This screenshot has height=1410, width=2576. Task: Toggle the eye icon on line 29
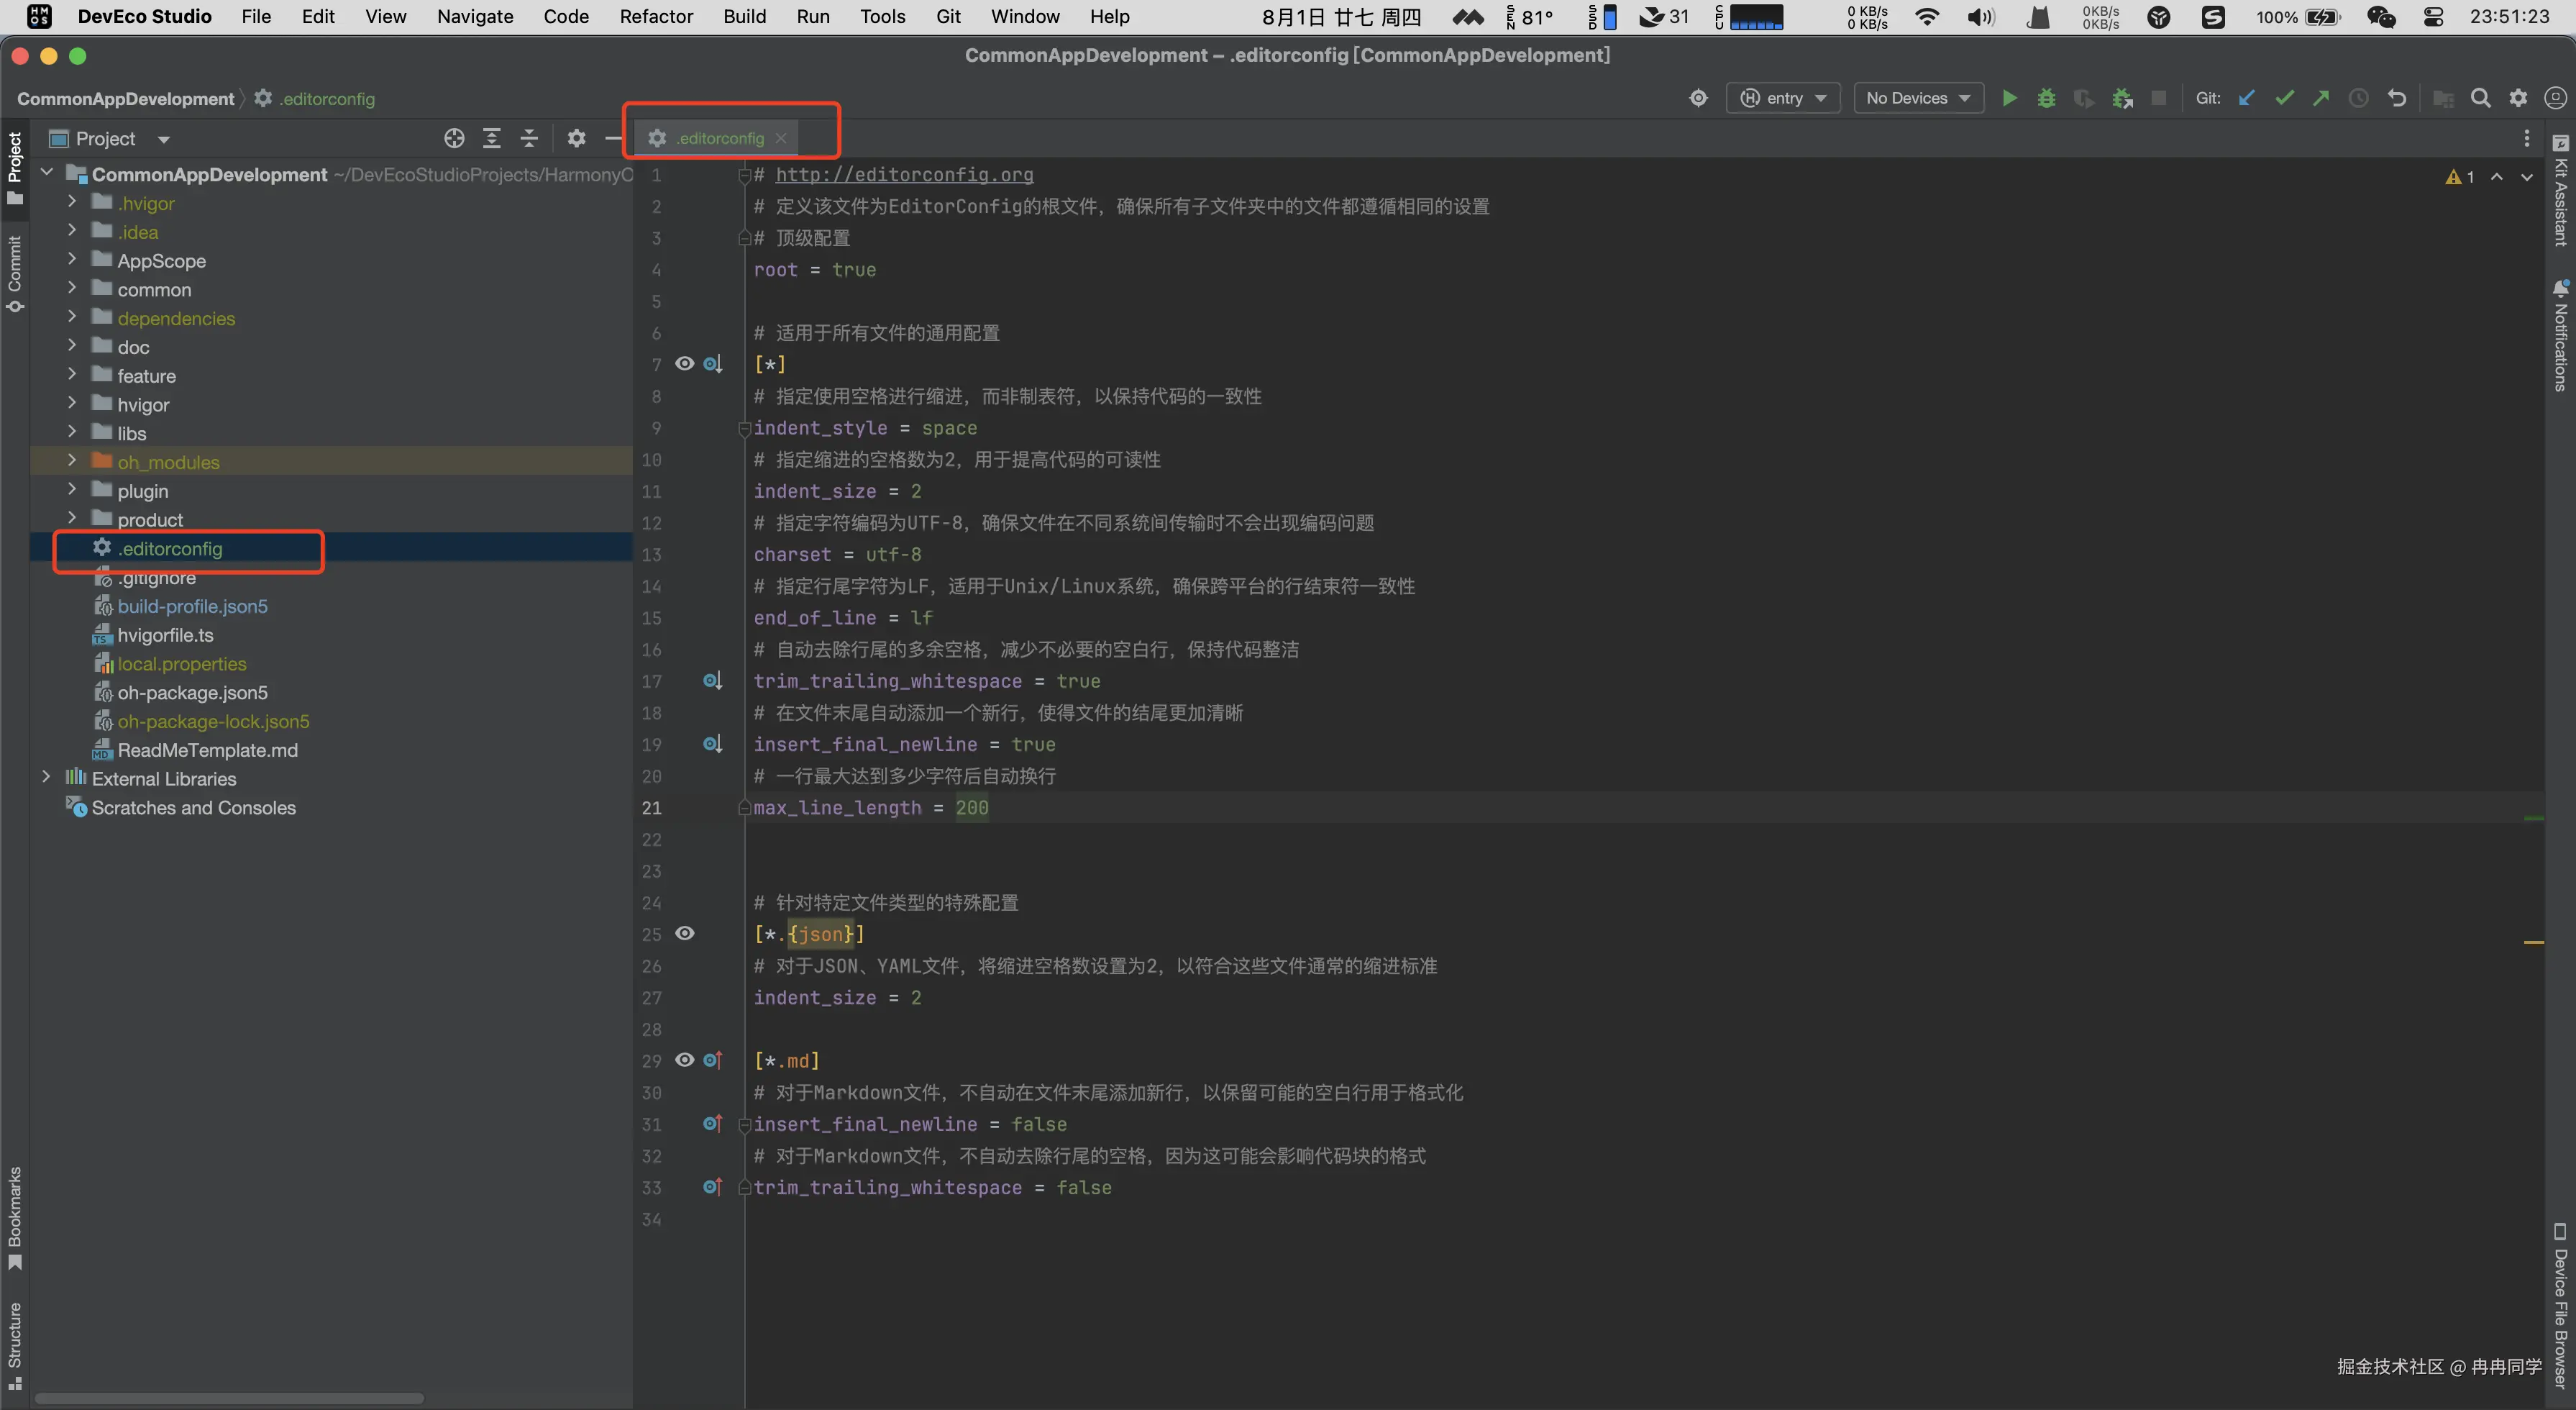click(x=684, y=1060)
